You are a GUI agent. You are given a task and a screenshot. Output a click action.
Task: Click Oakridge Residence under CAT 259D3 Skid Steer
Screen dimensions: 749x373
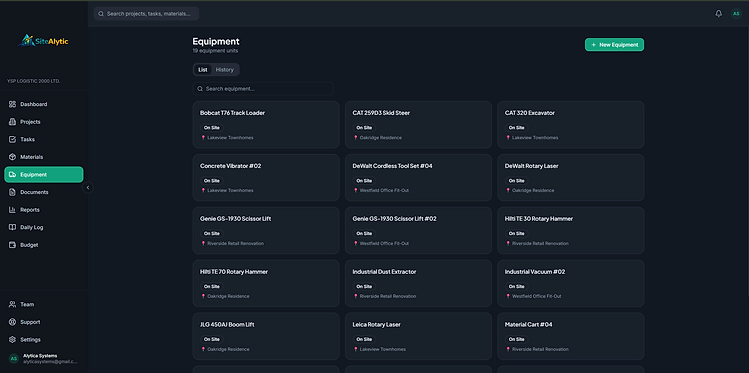[x=381, y=138]
